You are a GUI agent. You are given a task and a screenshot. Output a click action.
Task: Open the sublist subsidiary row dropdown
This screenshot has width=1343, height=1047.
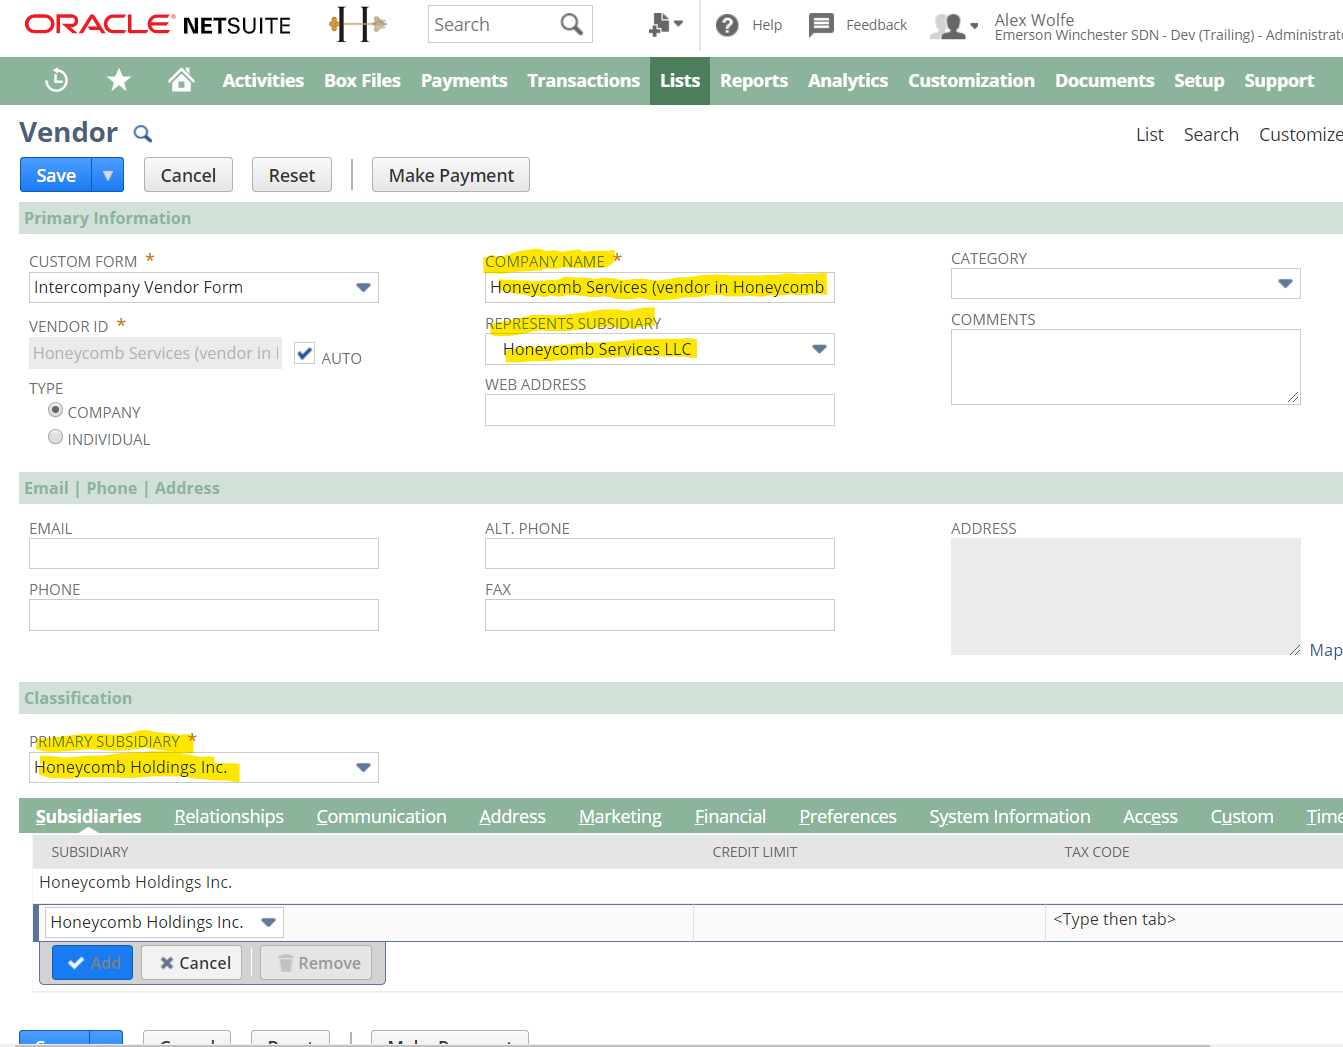[268, 922]
